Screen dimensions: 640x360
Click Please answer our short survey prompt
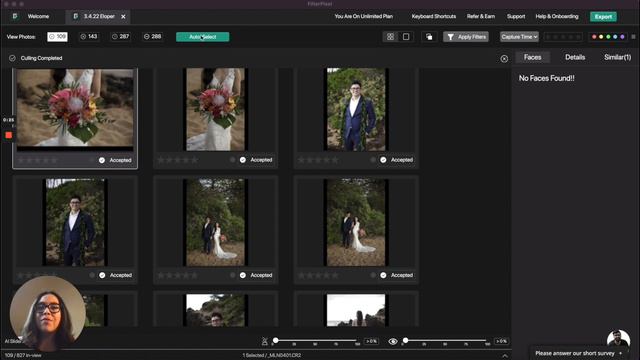click(x=575, y=353)
